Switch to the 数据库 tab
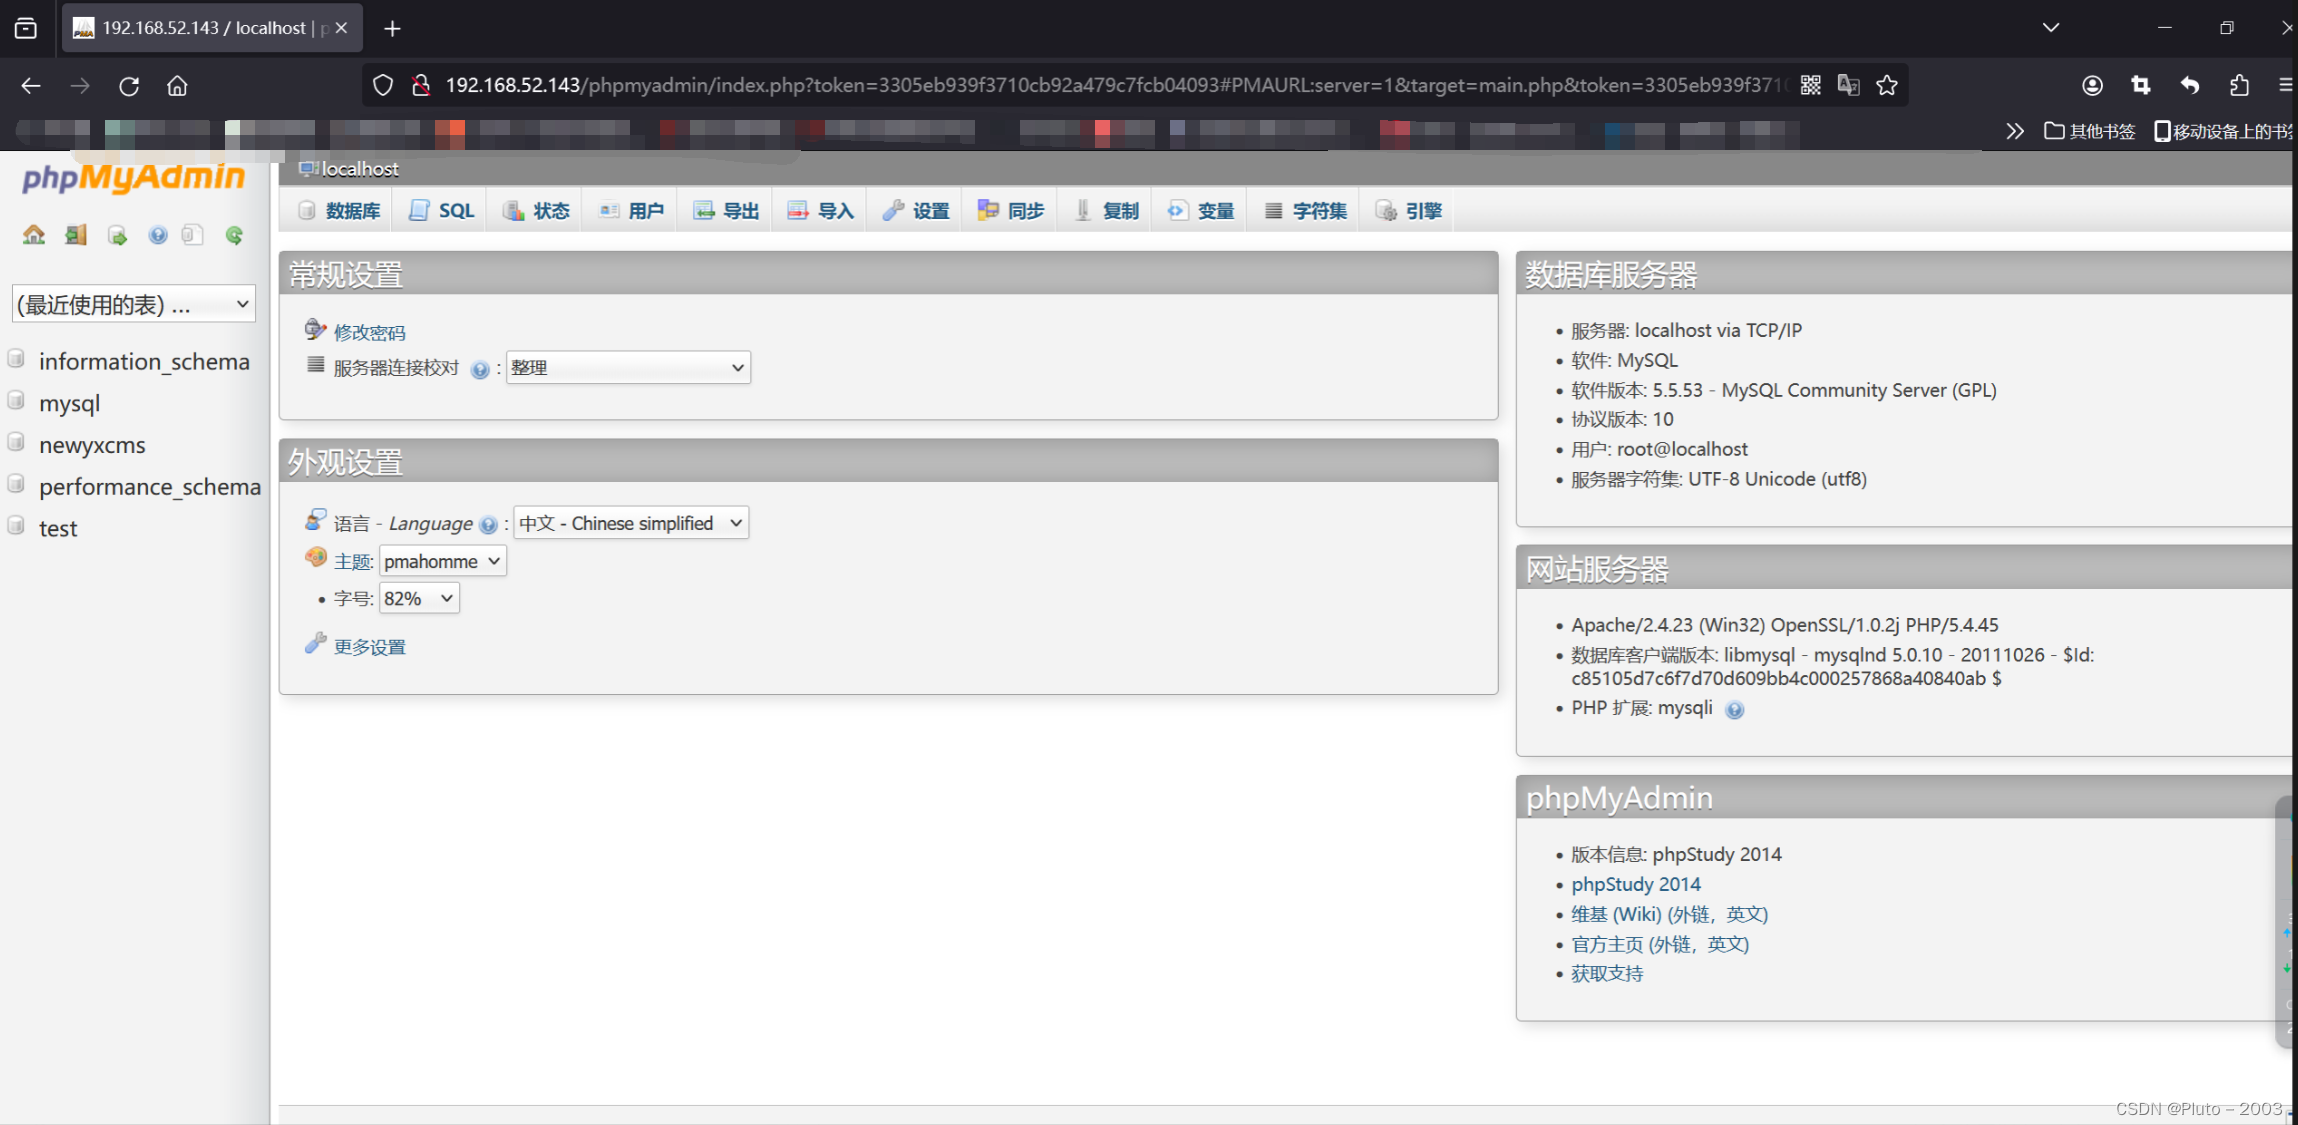The width and height of the screenshot is (2298, 1125). pyautogui.click(x=339, y=211)
